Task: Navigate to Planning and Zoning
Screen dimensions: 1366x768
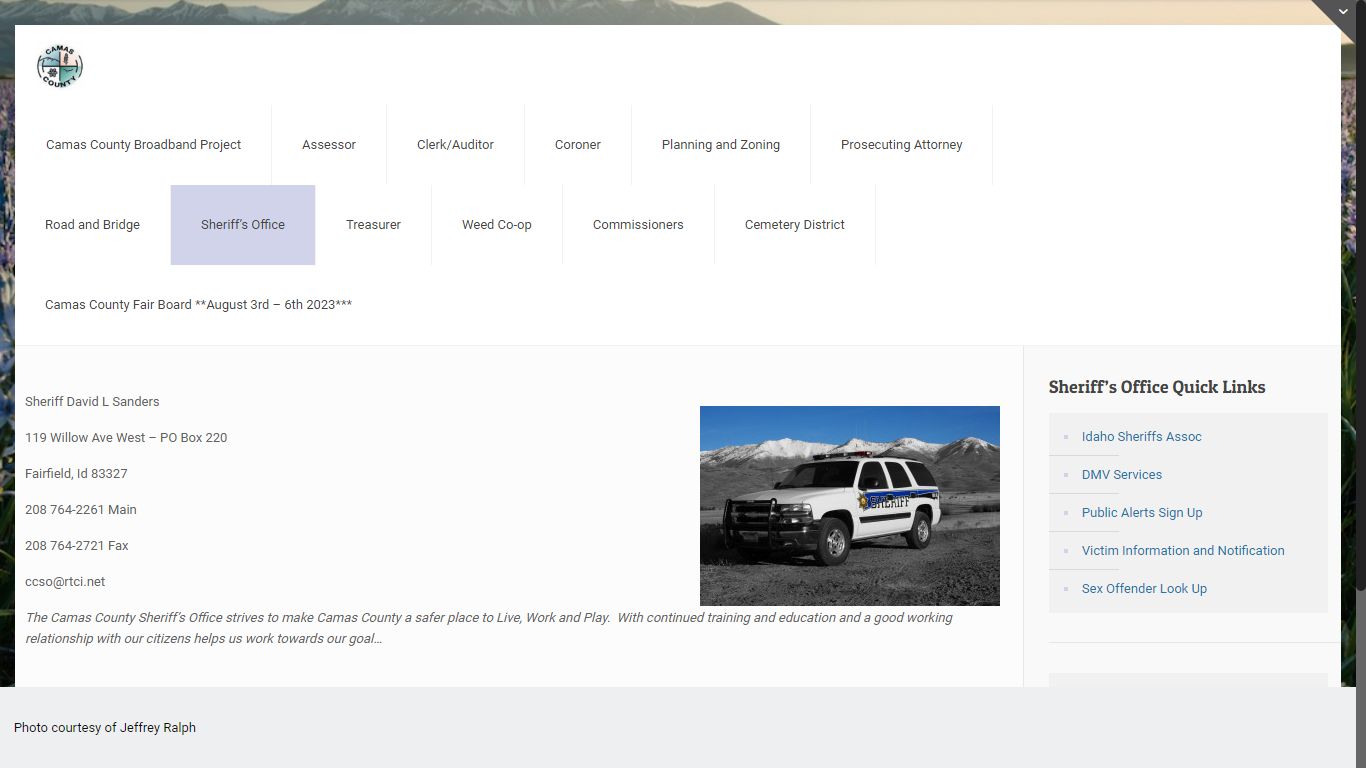Action: pyautogui.click(x=720, y=145)
